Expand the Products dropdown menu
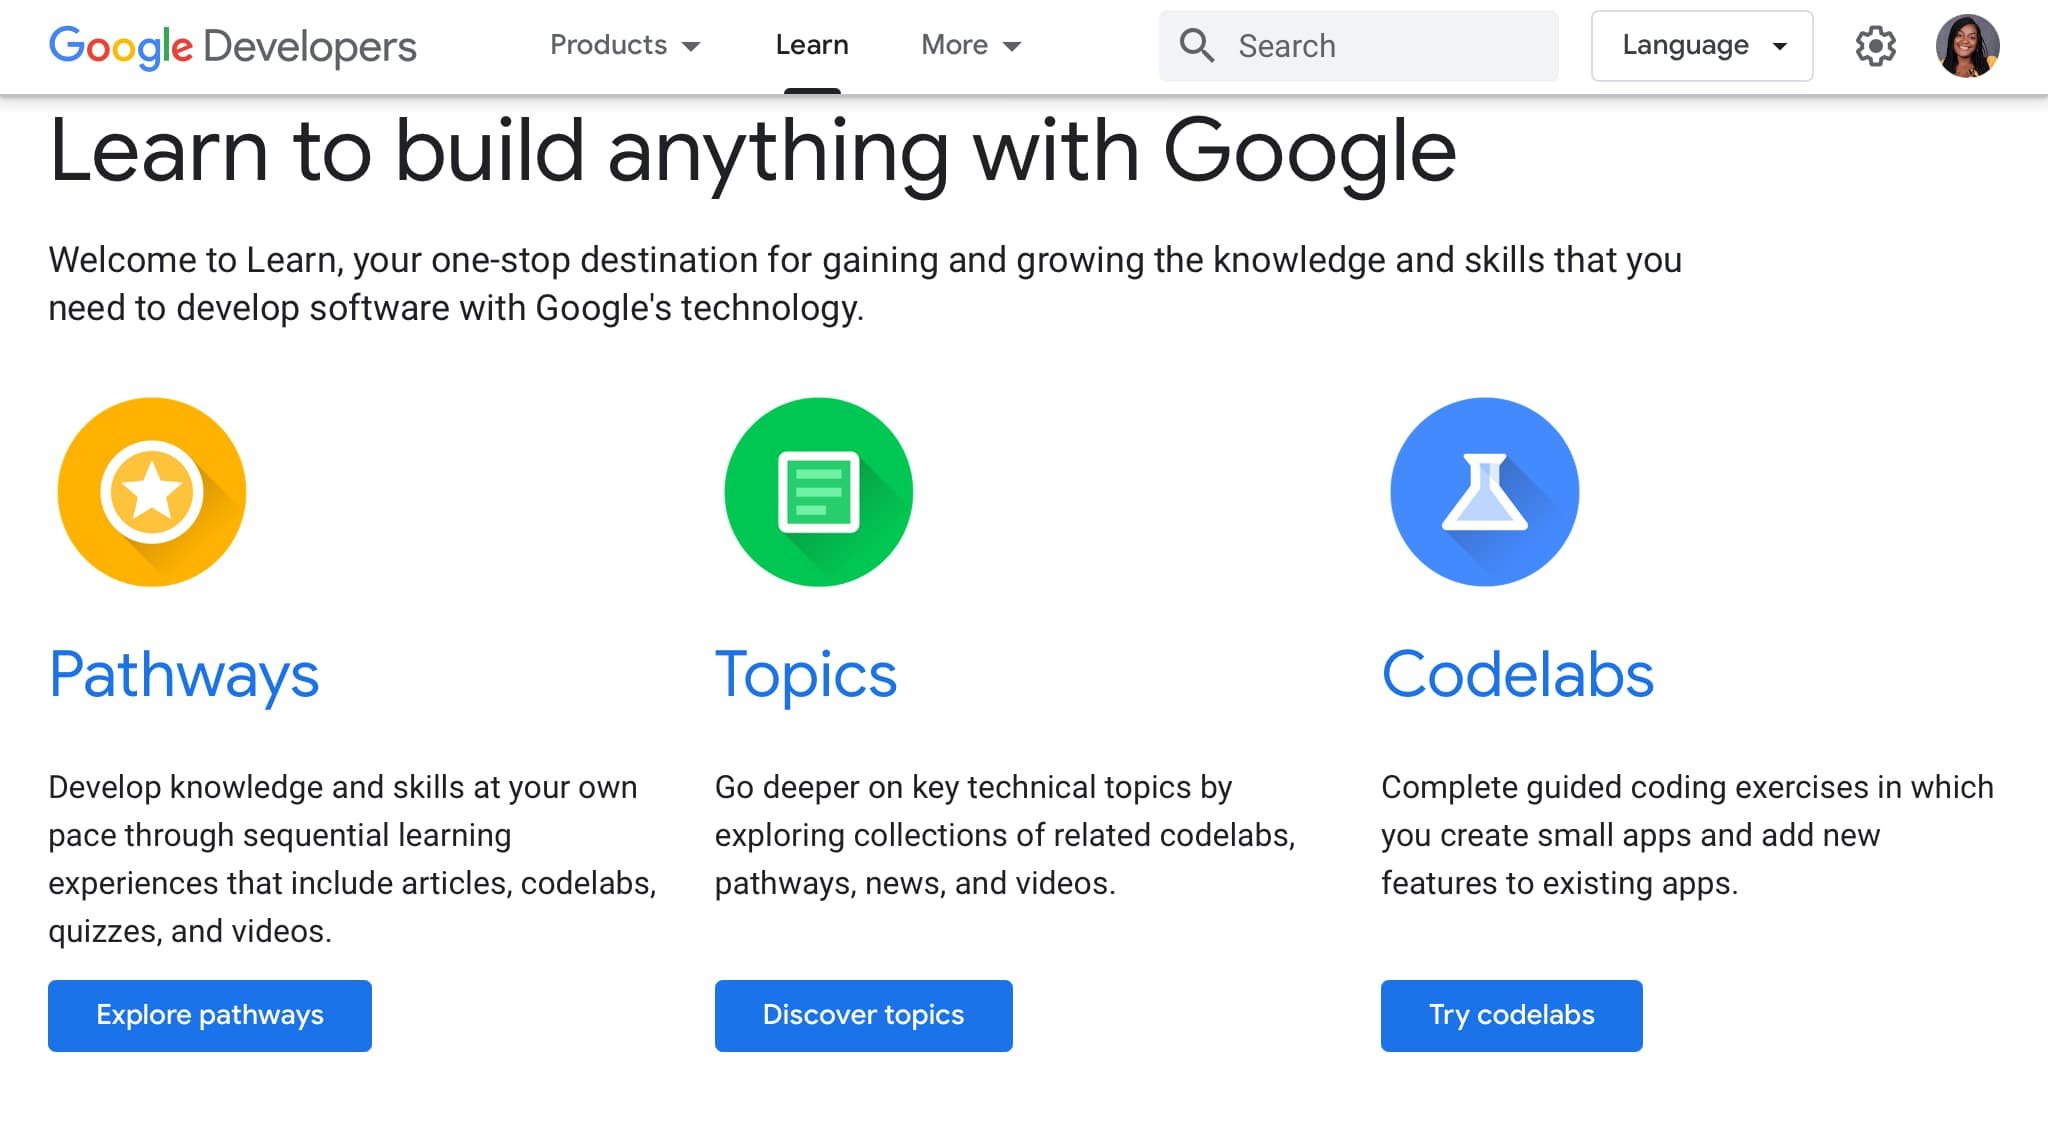The image size is (2048, 1121). coord(624,46)
